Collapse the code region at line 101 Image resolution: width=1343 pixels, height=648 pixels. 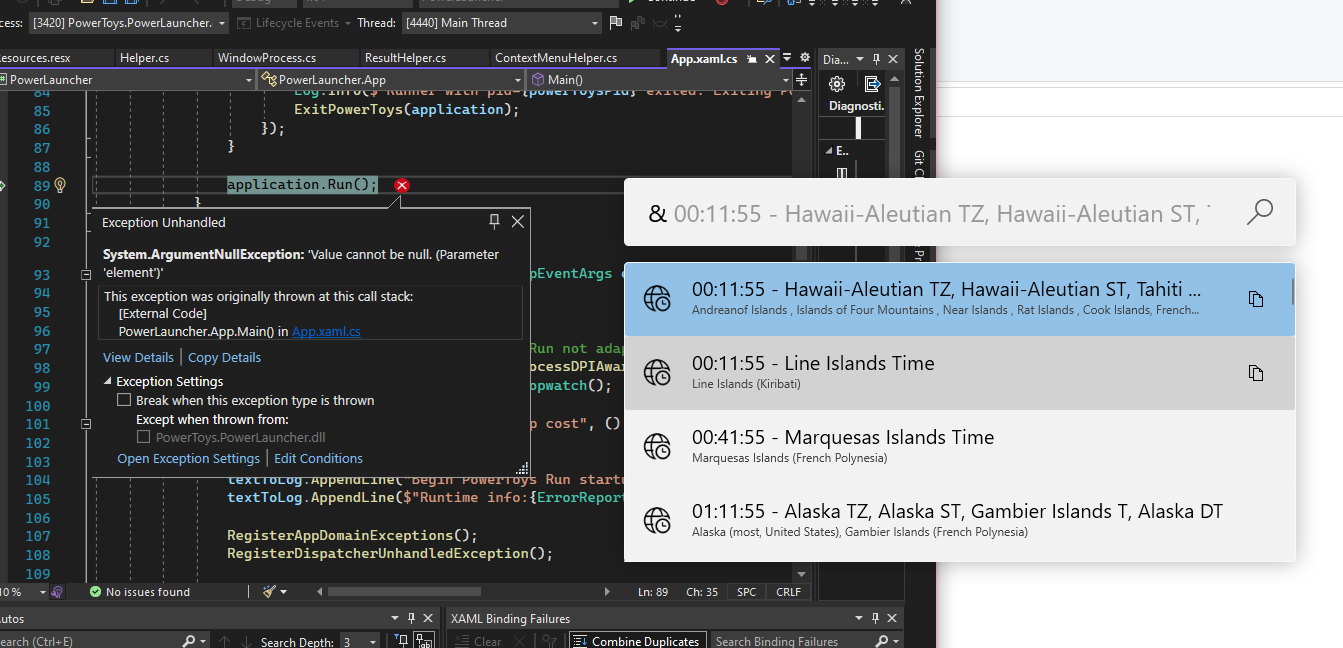(86, 424)
